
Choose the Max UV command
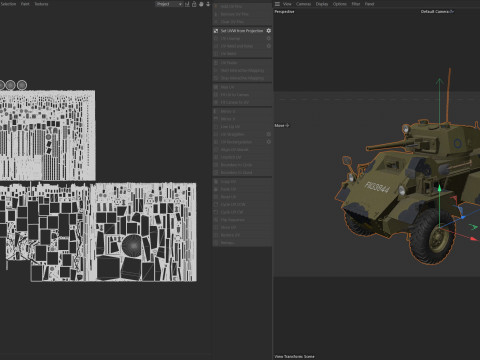[242, 87]
